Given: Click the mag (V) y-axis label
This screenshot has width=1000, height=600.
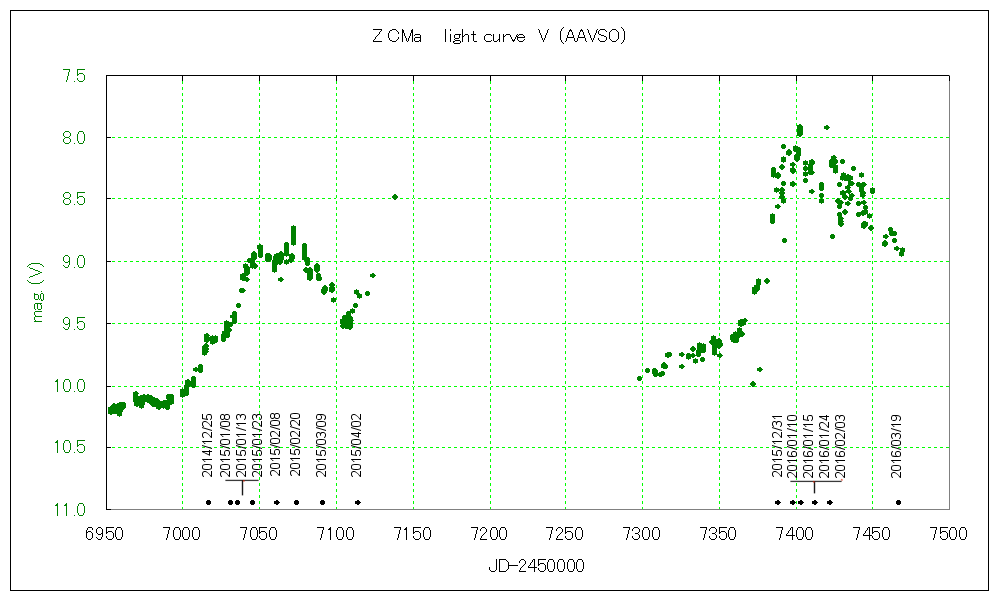Looking at the screenshot, I should [x=38, y=291].
